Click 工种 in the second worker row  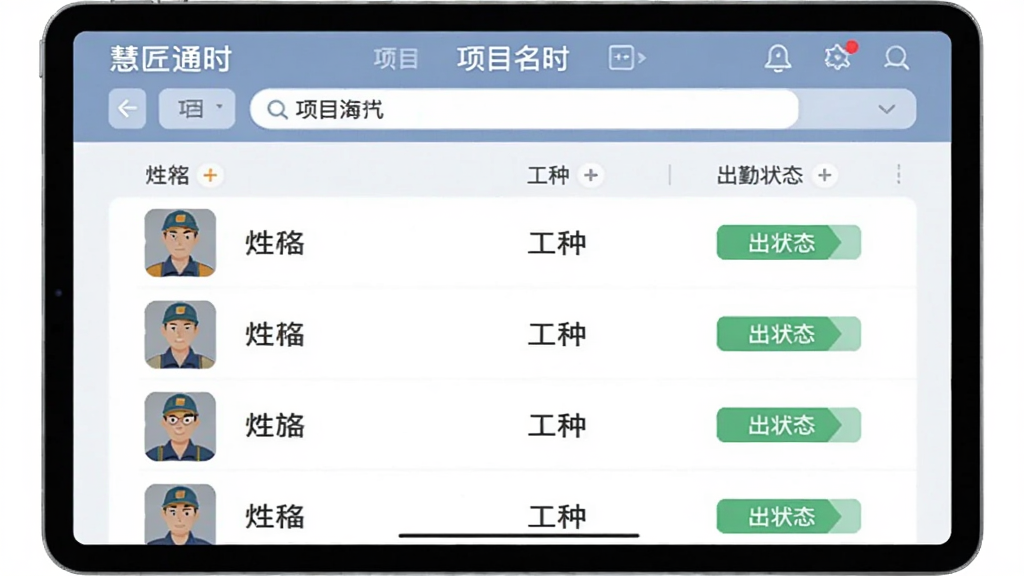(557, 334)
